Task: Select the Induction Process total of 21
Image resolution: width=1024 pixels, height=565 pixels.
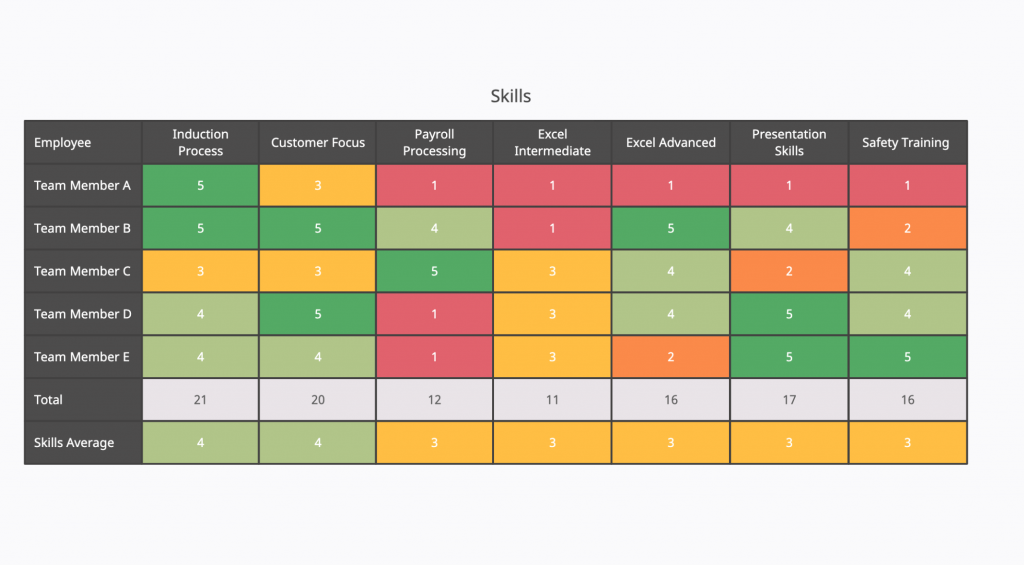Action: tap(200, 400)
